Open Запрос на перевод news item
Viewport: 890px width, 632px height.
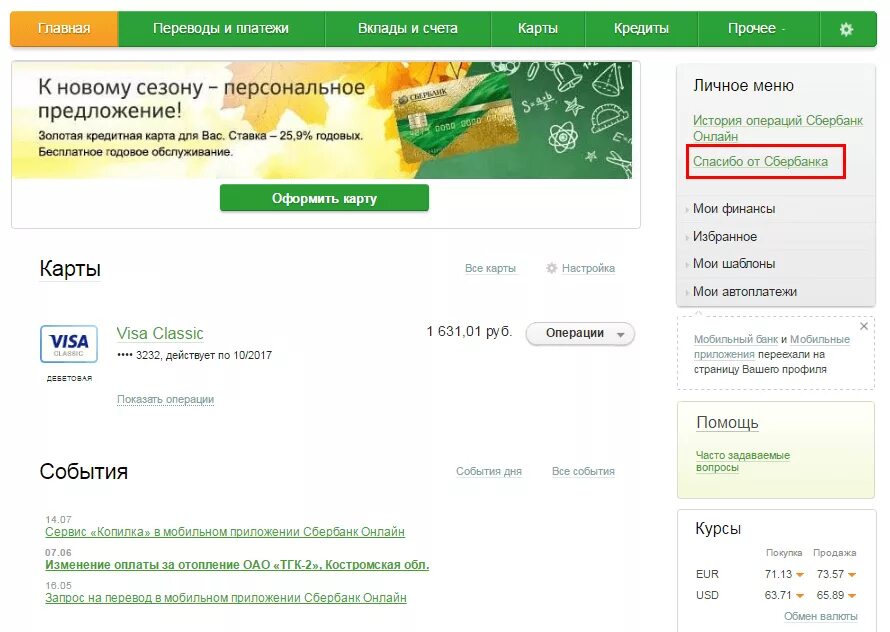(x=226, y=598)
